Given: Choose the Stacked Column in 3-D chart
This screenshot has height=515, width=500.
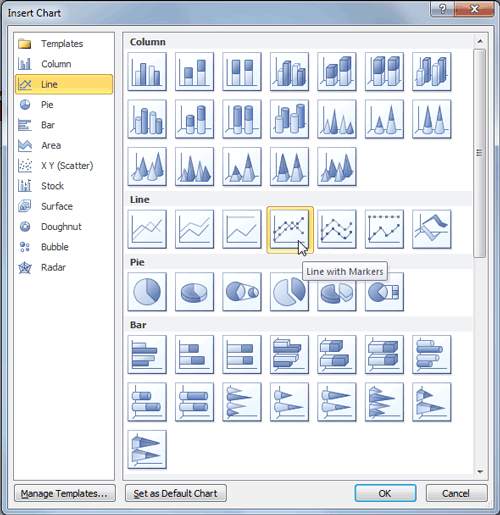Looking at the screenshot, I should coord(337,71).
